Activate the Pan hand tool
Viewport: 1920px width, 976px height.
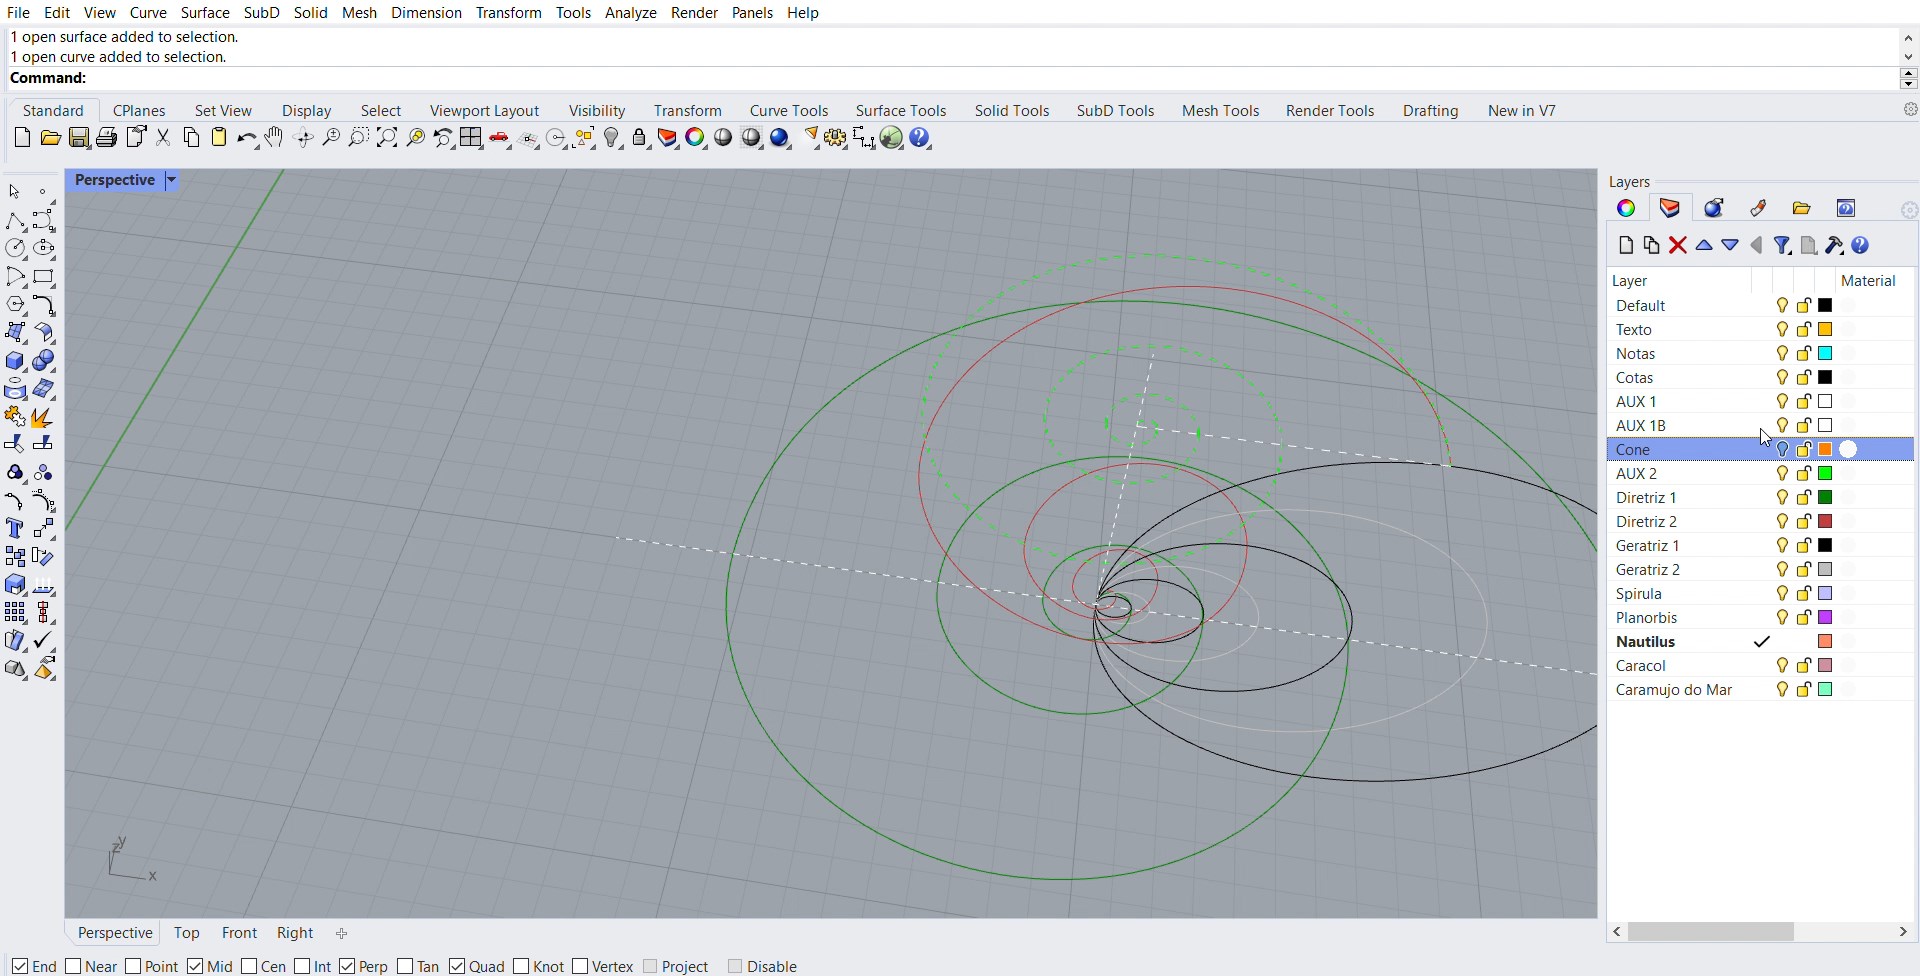[x=275, y=138]
